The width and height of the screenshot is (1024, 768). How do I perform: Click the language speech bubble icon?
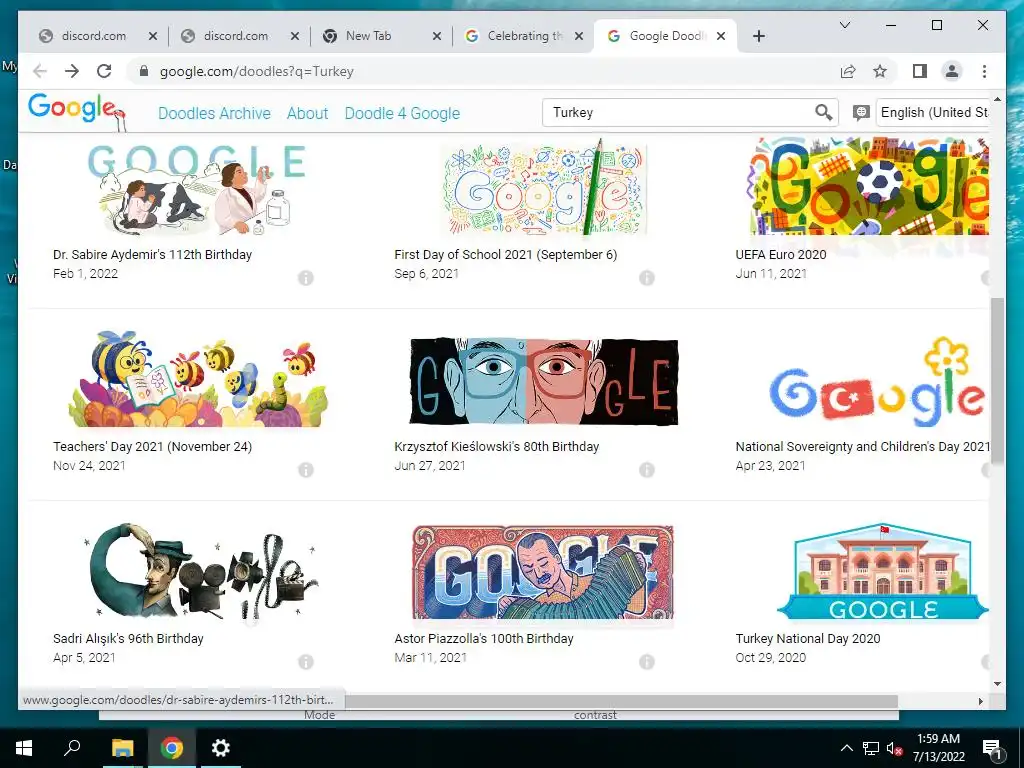(861, 113)
